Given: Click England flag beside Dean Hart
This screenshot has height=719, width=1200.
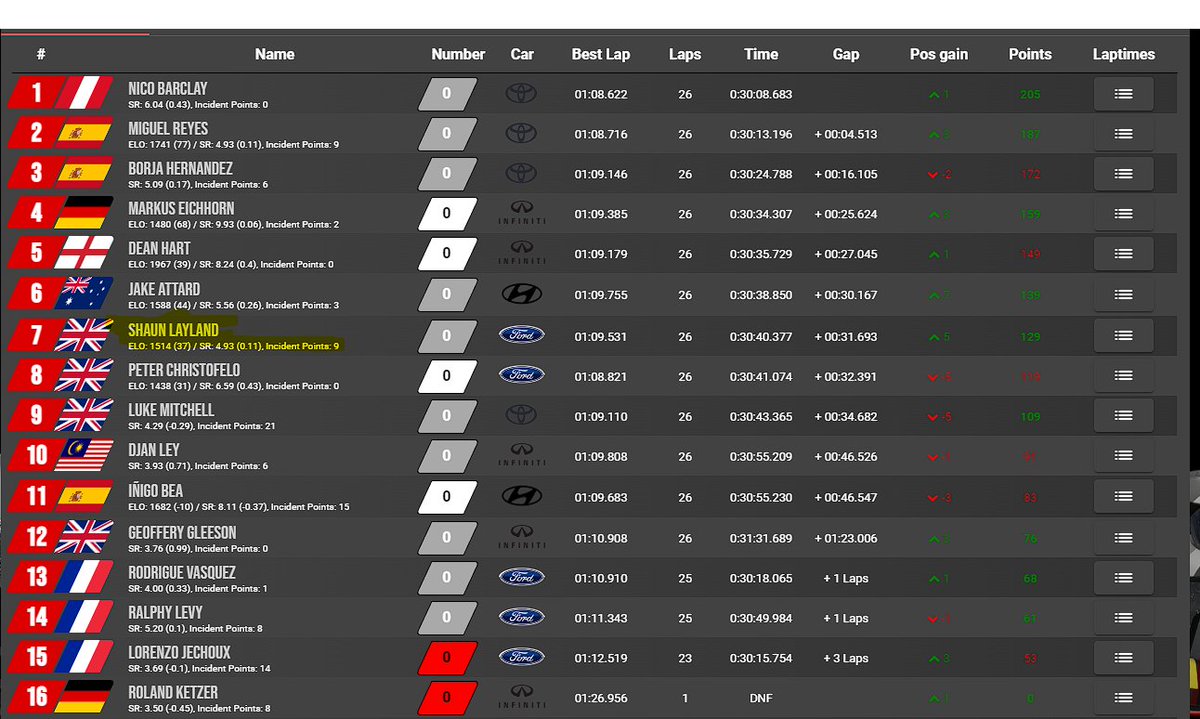Looking at the screenshot, I should 84,254.
